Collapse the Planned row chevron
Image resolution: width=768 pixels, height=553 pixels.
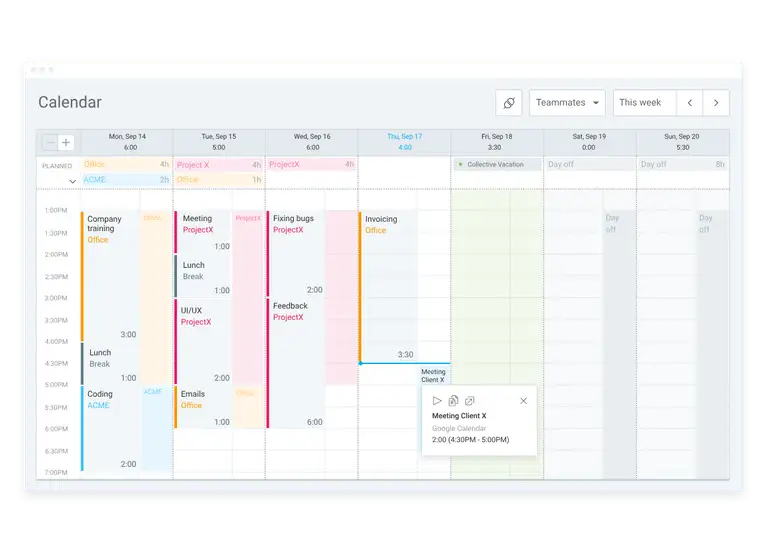(x=72, y=181)
